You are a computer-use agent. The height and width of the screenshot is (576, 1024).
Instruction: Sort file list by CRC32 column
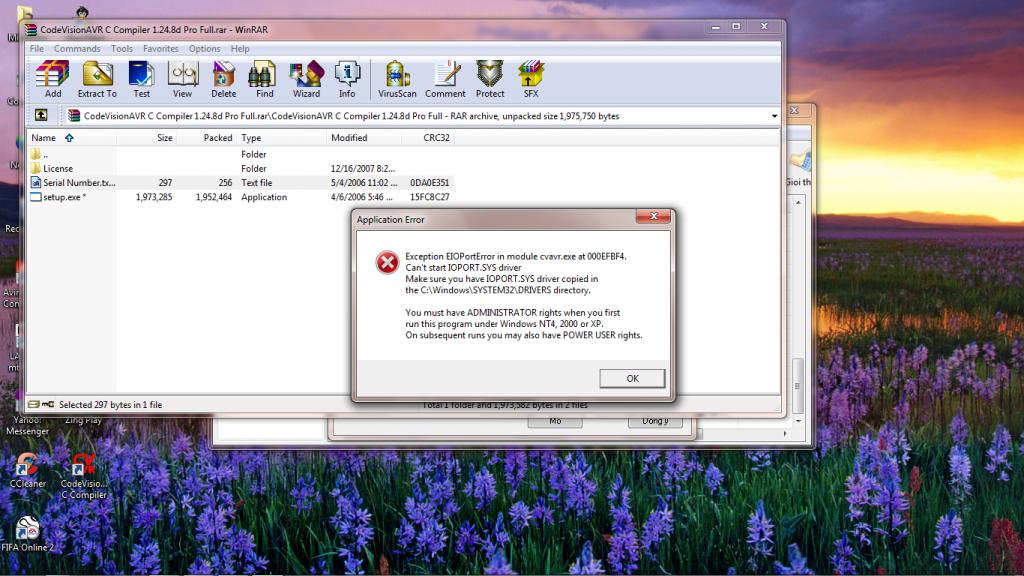click(427, 138)
